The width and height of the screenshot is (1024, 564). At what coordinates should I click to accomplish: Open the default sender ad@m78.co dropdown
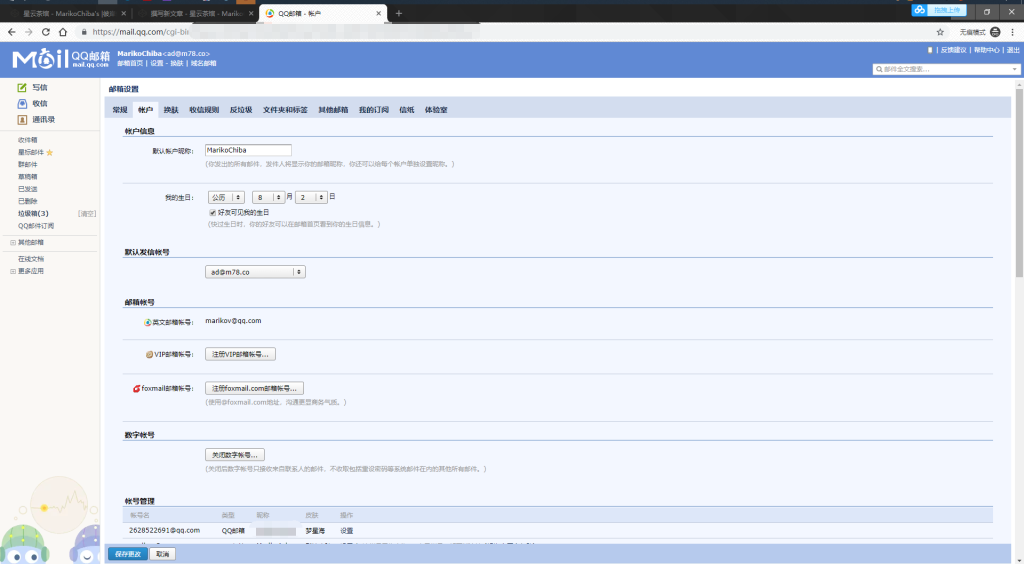[255, 272]
